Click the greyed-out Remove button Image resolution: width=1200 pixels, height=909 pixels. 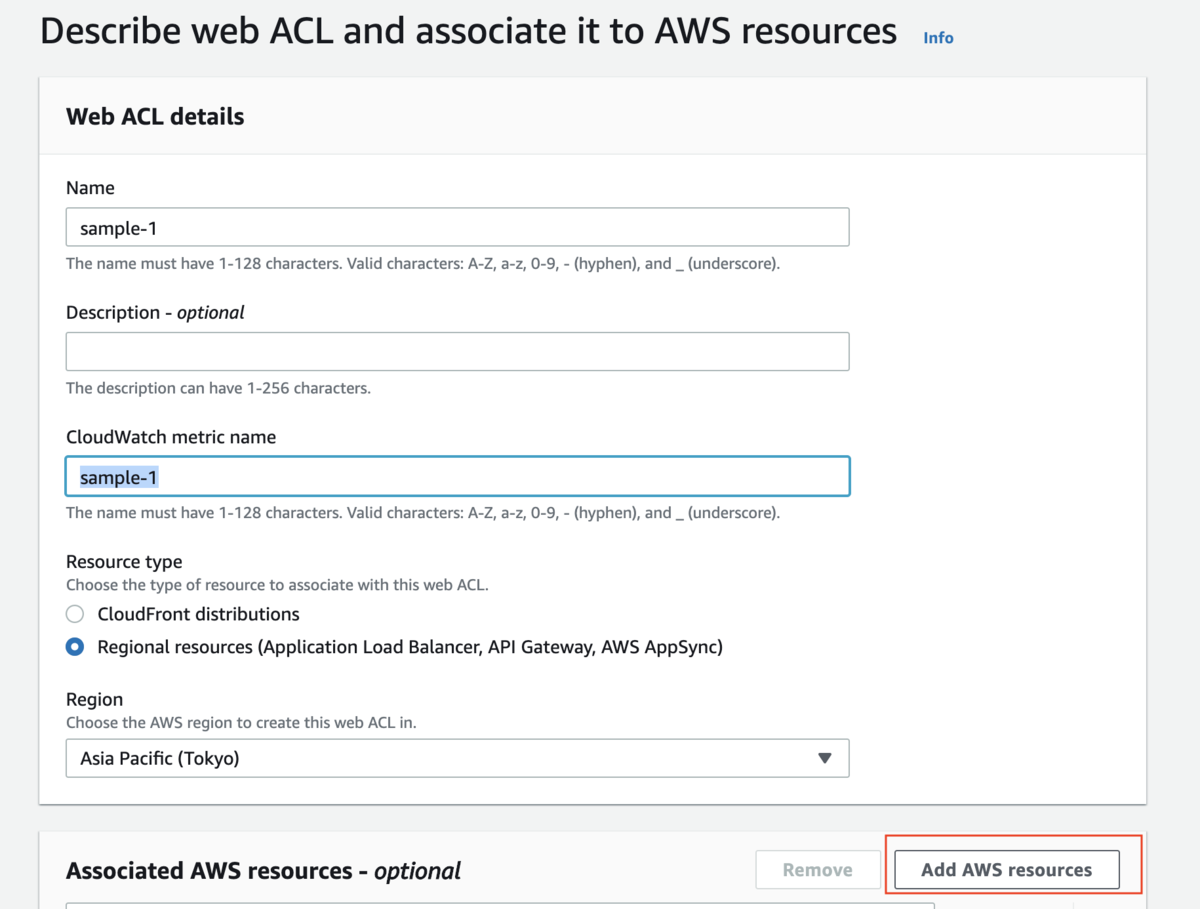pyautogui.click(x=817, y=870)
